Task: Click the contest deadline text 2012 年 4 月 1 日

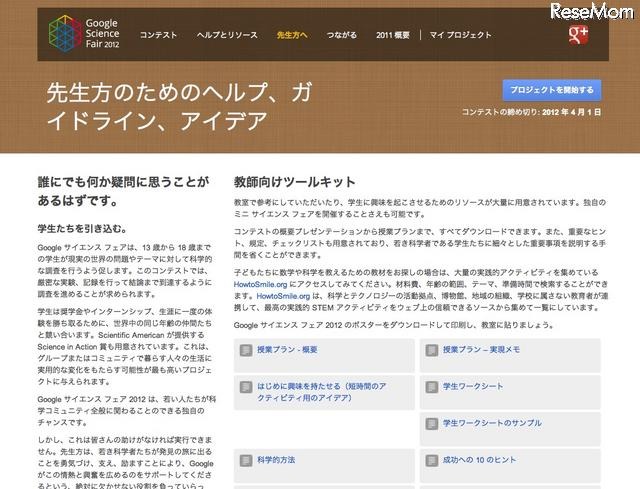Action: pyautogui.click(x=571, y=112)
